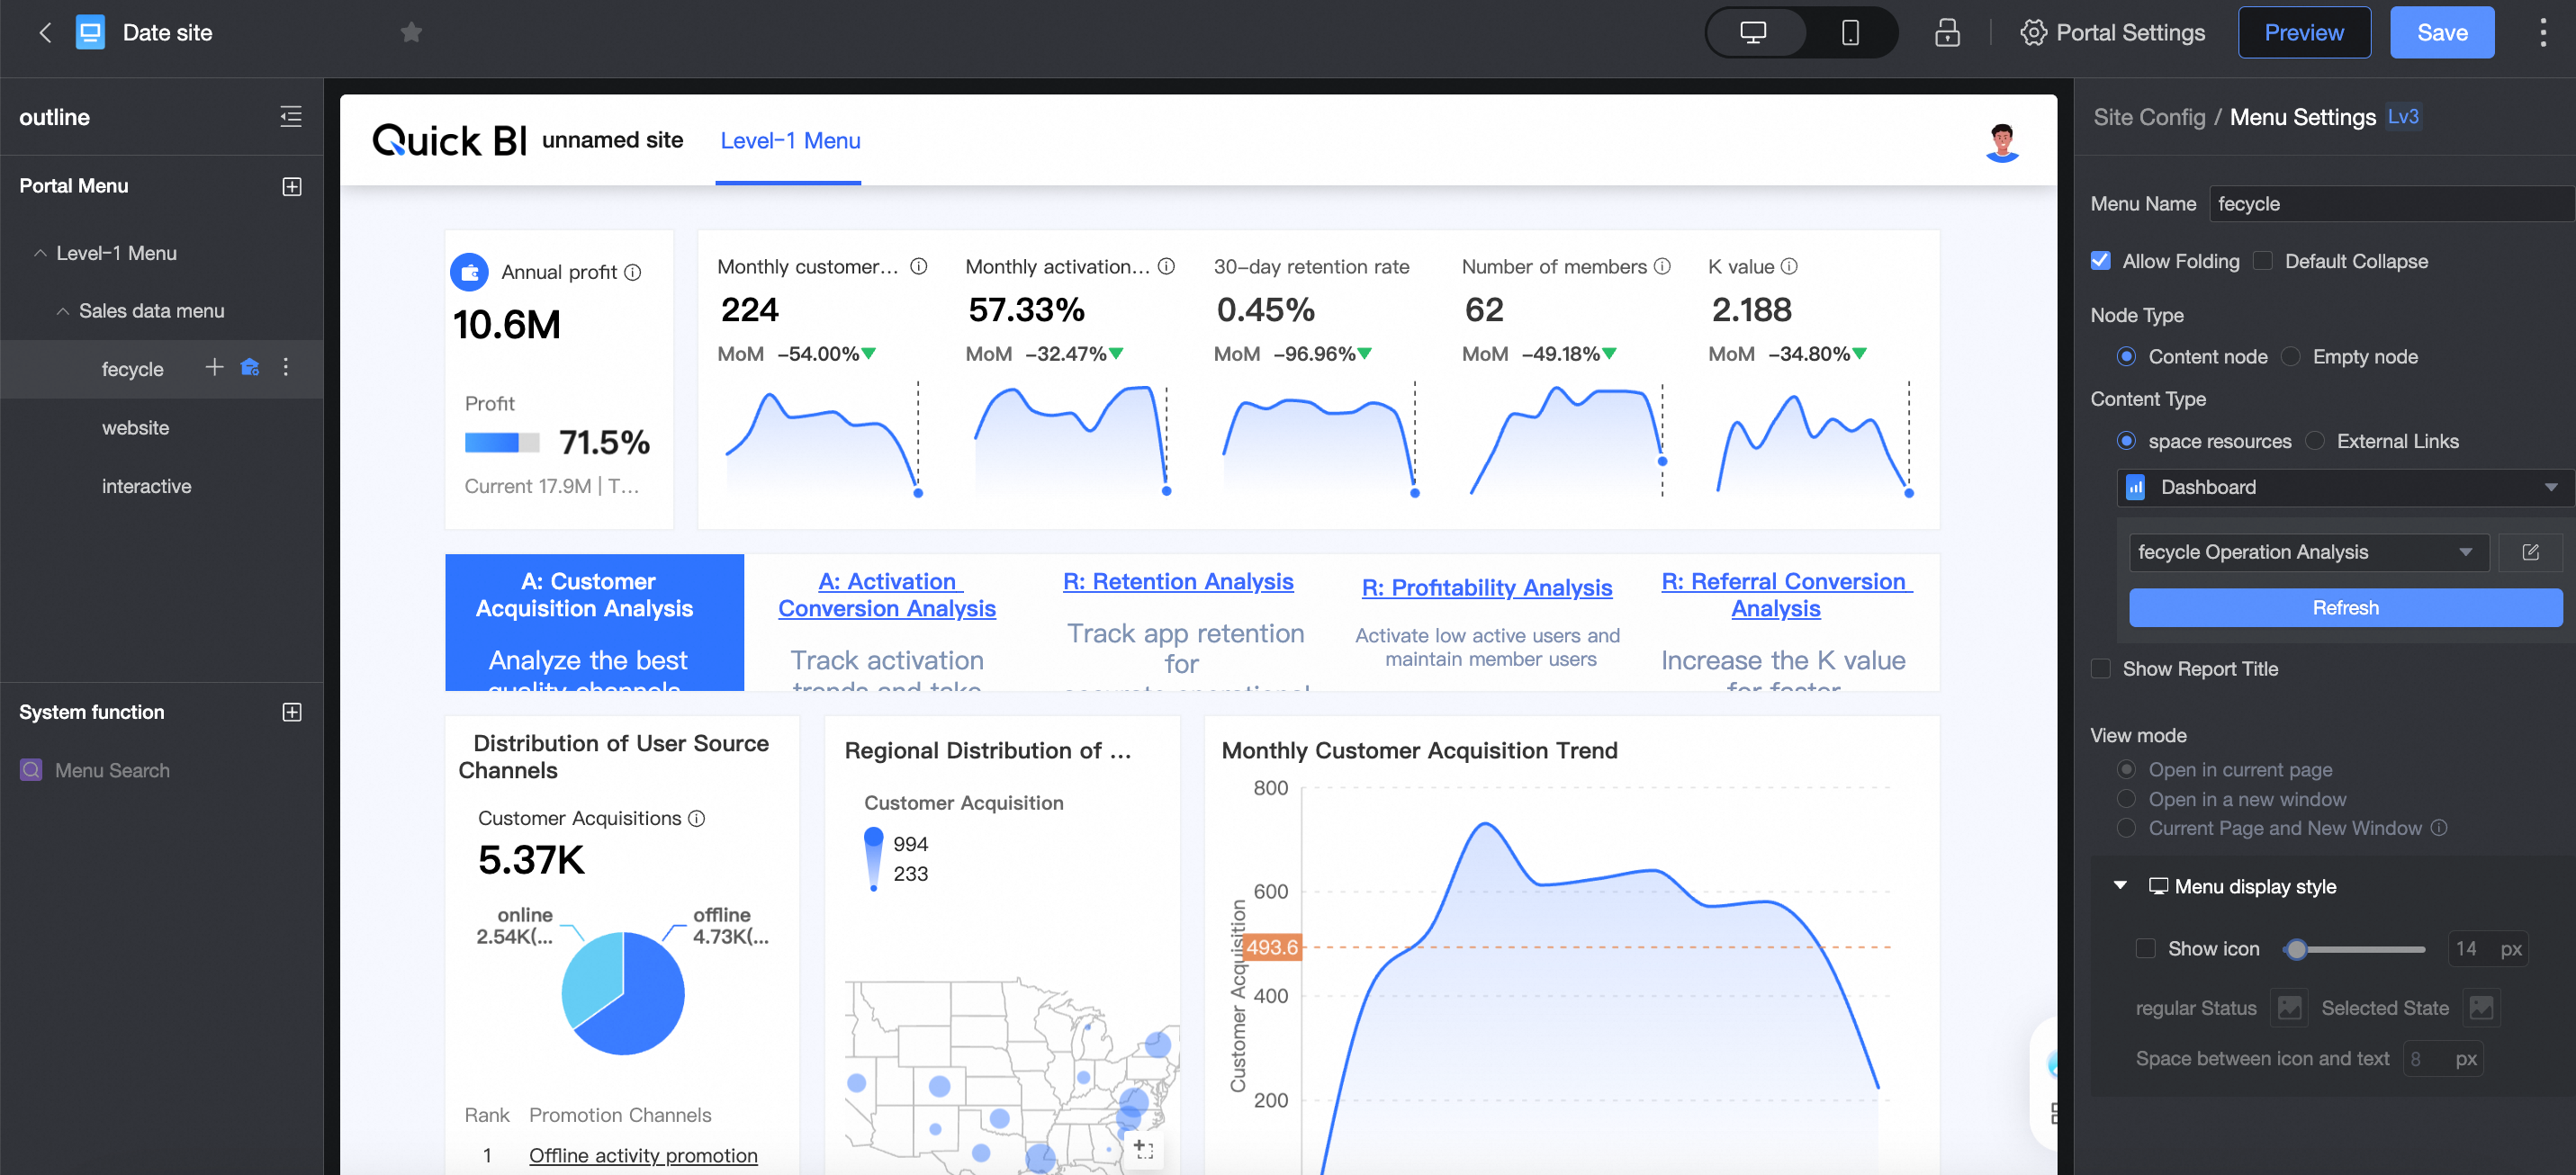This screenshot has width=2576, height=1175.
Task: Enable Show Report Title checkbox
Action: [2101, 669]
